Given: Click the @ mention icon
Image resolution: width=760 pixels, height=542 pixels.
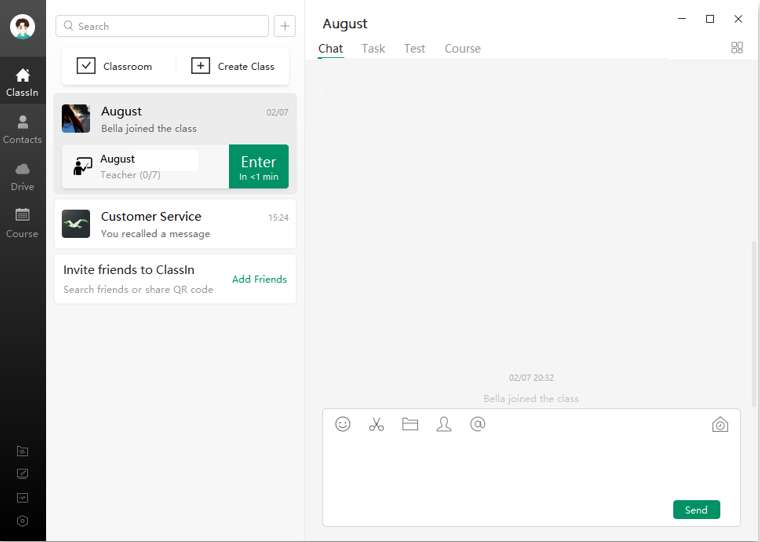Looking at the screenshot, I should (477, 424).
